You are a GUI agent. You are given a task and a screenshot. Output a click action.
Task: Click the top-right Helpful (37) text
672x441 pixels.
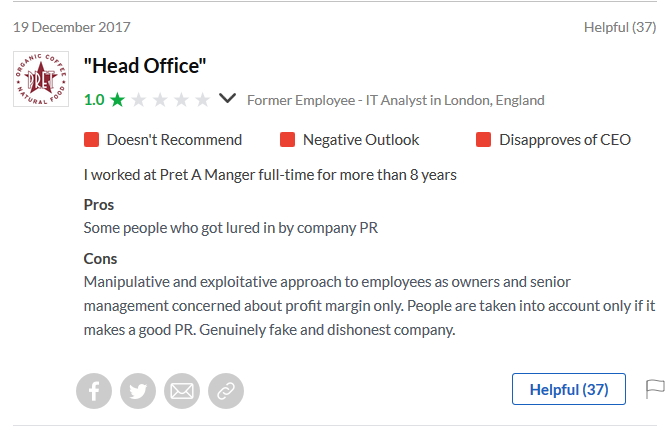coord(619,27)
